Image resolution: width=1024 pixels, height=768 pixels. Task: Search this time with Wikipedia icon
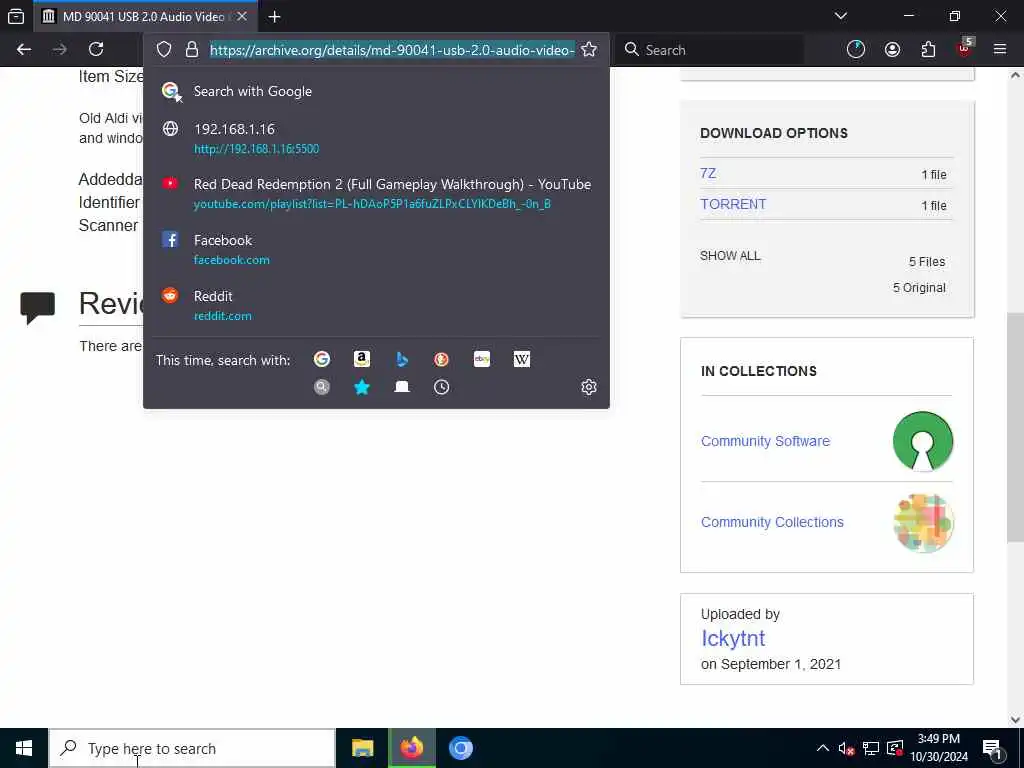522,359
